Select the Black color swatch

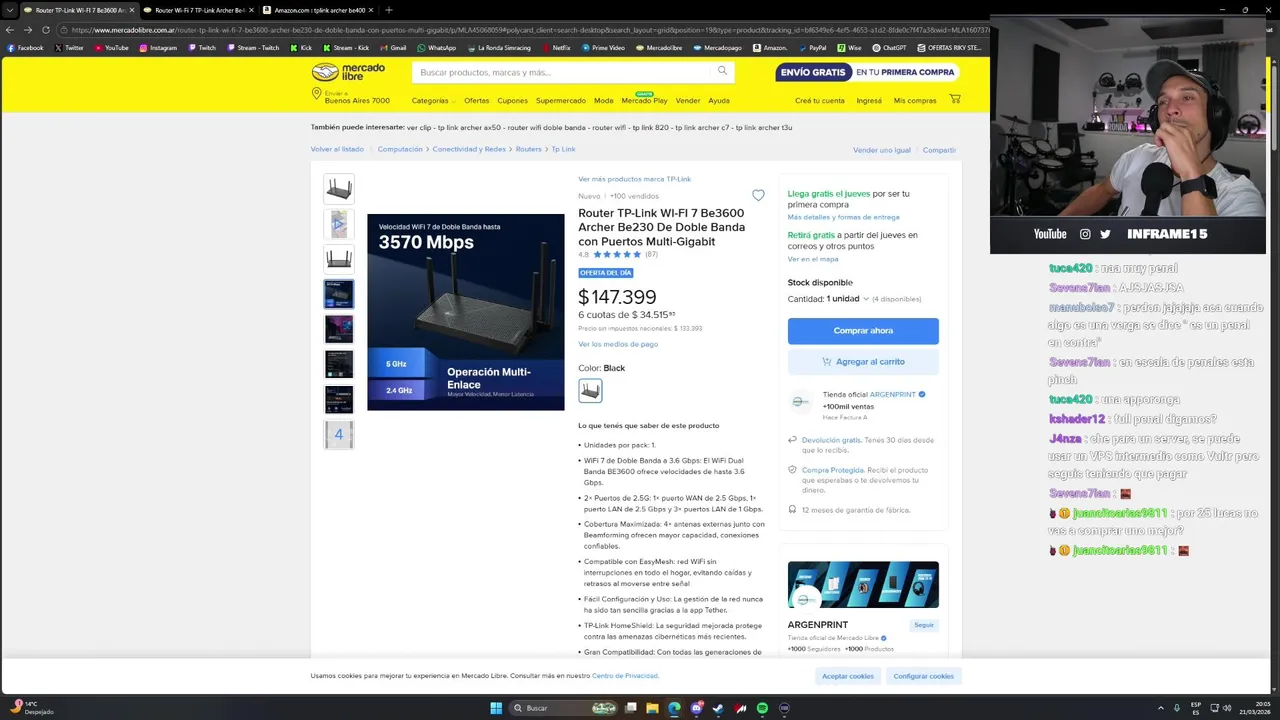tap(590, 390)
